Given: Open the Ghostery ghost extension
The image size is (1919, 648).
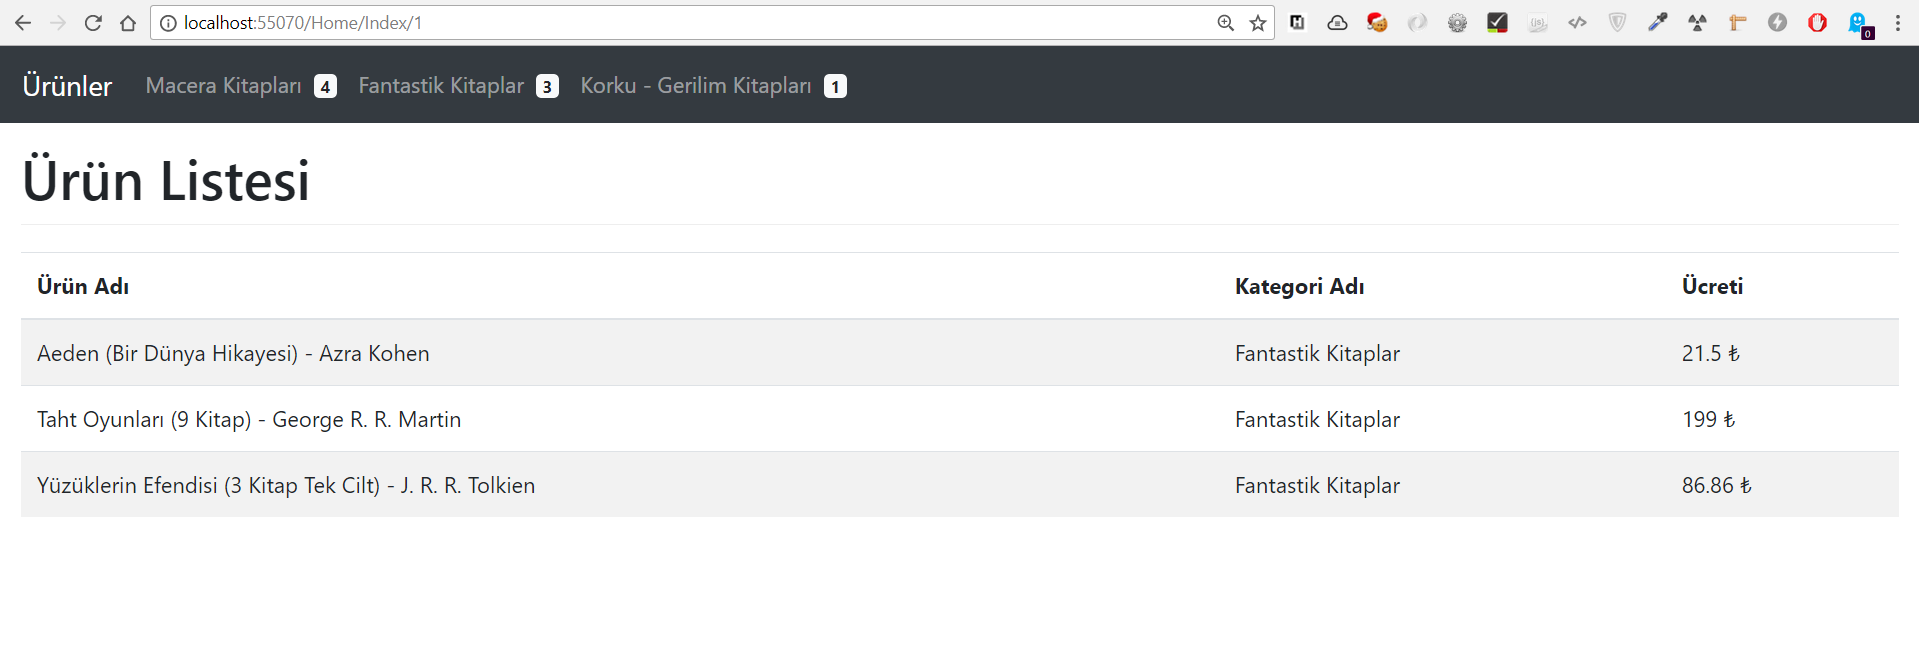Looking at the screenshot, I should [1858, 22].
